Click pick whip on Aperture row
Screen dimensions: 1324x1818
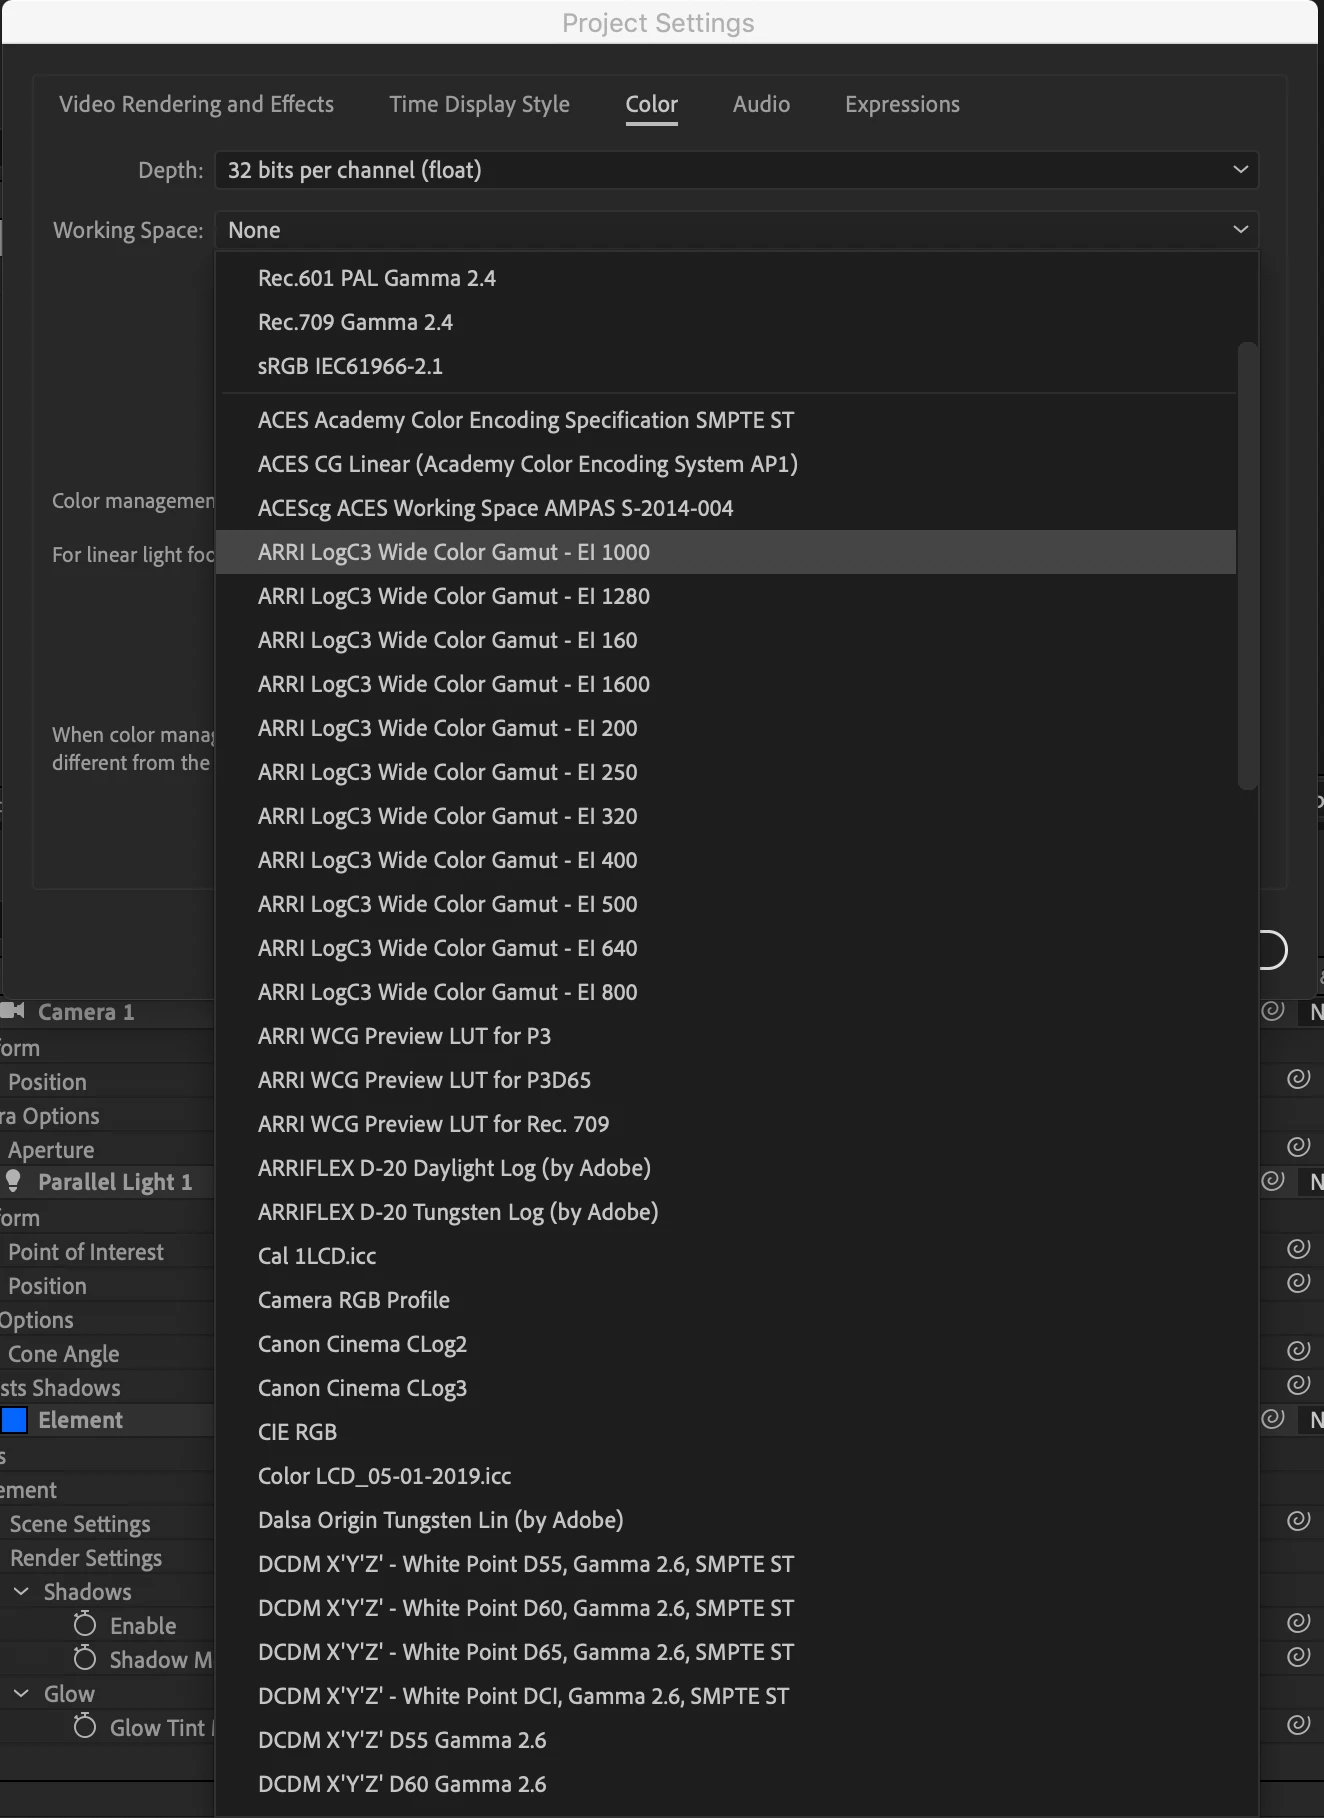[x=1299, y=1147]
